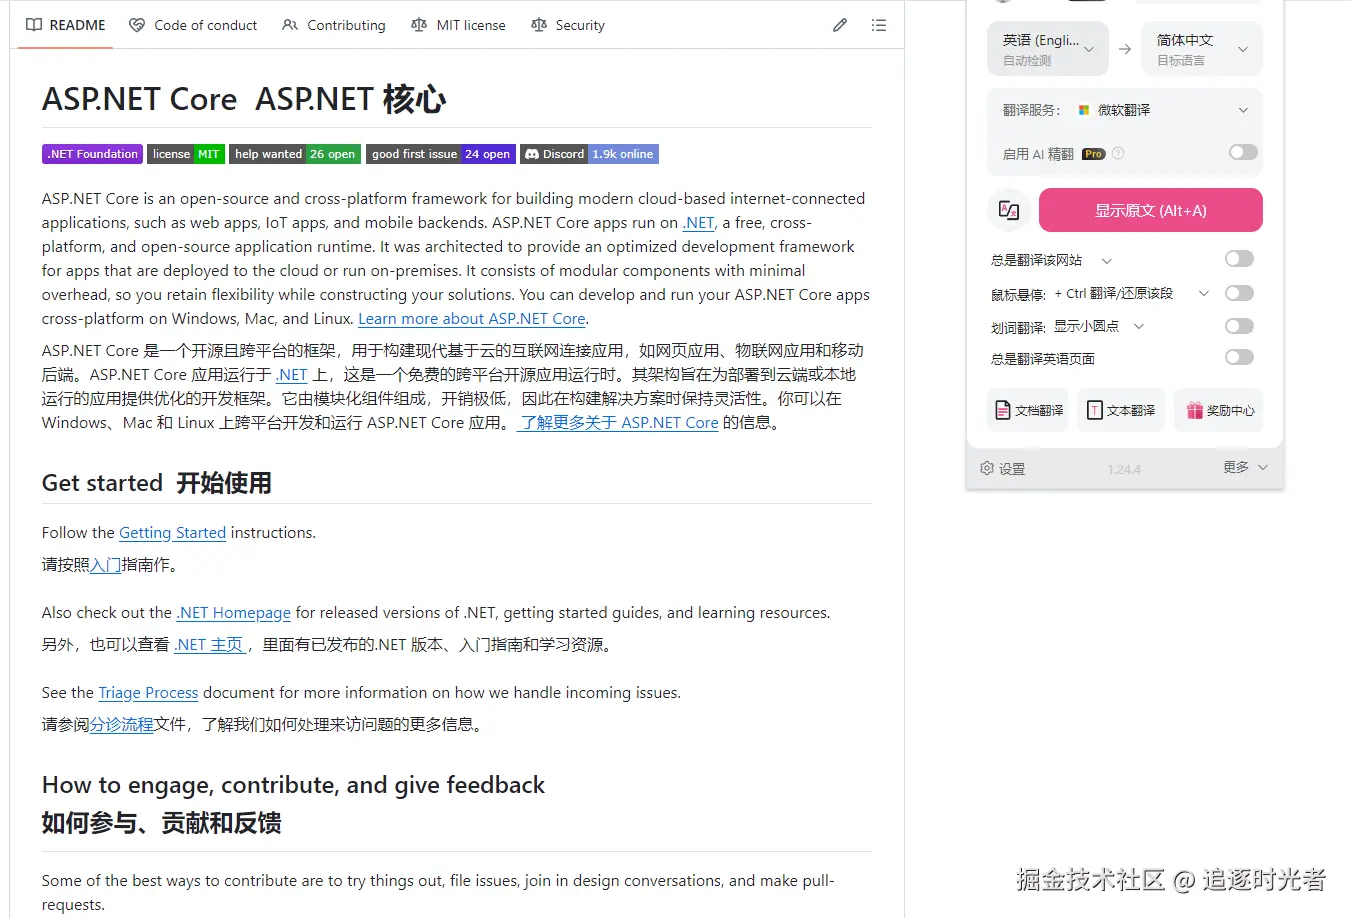Viewport: 1351px width, 918px height.
Task: Click the ASP.NET Core 核心 title heading
Action: [x=244, y=99]
